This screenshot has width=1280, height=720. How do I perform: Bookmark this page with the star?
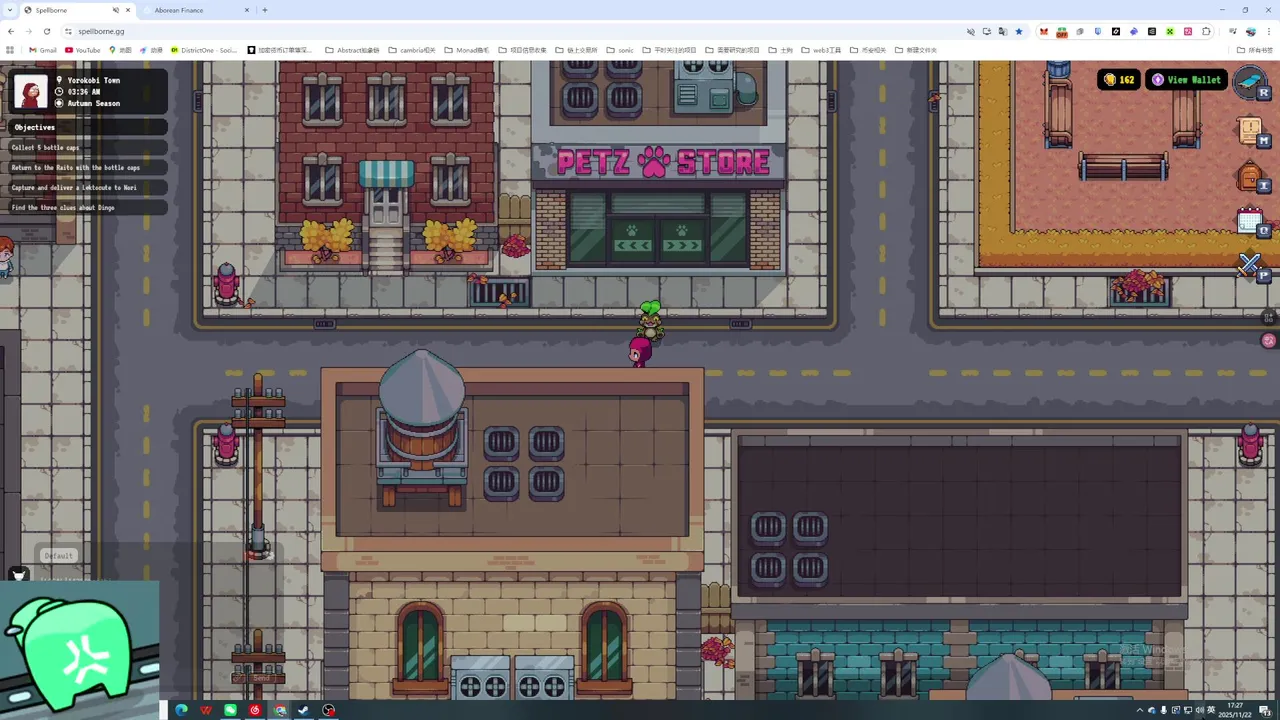pos(1019,31)
